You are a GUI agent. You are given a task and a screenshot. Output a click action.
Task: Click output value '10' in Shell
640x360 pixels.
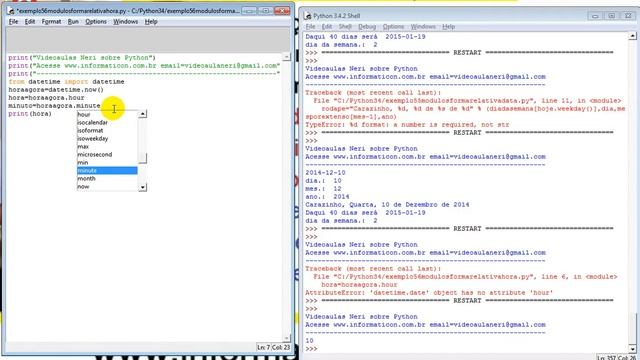tap(309, 341)
